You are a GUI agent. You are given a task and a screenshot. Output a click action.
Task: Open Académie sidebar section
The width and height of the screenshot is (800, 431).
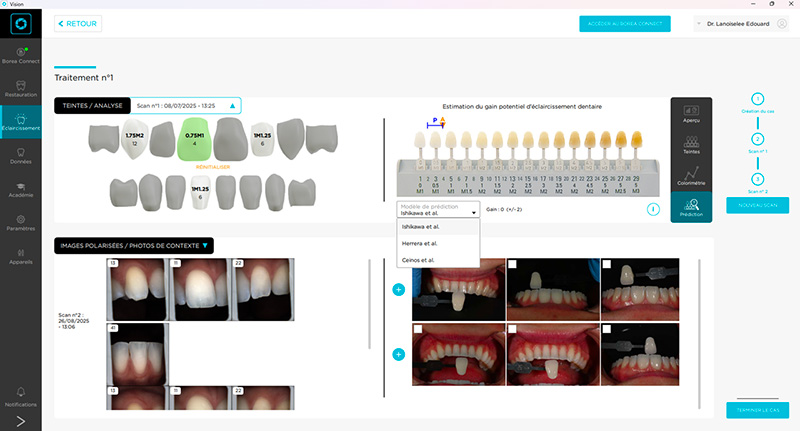pyautogui.click(x=20, y=189)
